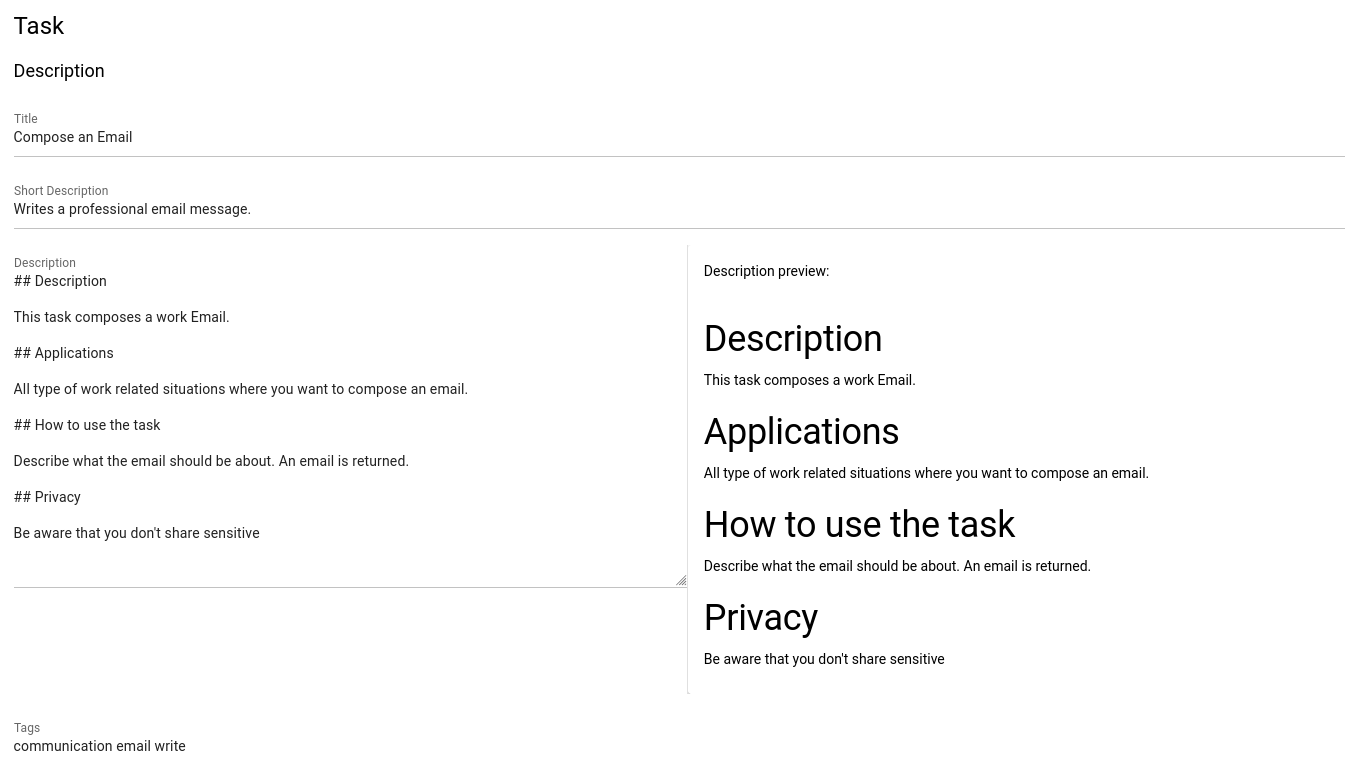This screenshot has width=1345, height=760.
Task: Click the textarea resize handle icon
Action: 681,580
